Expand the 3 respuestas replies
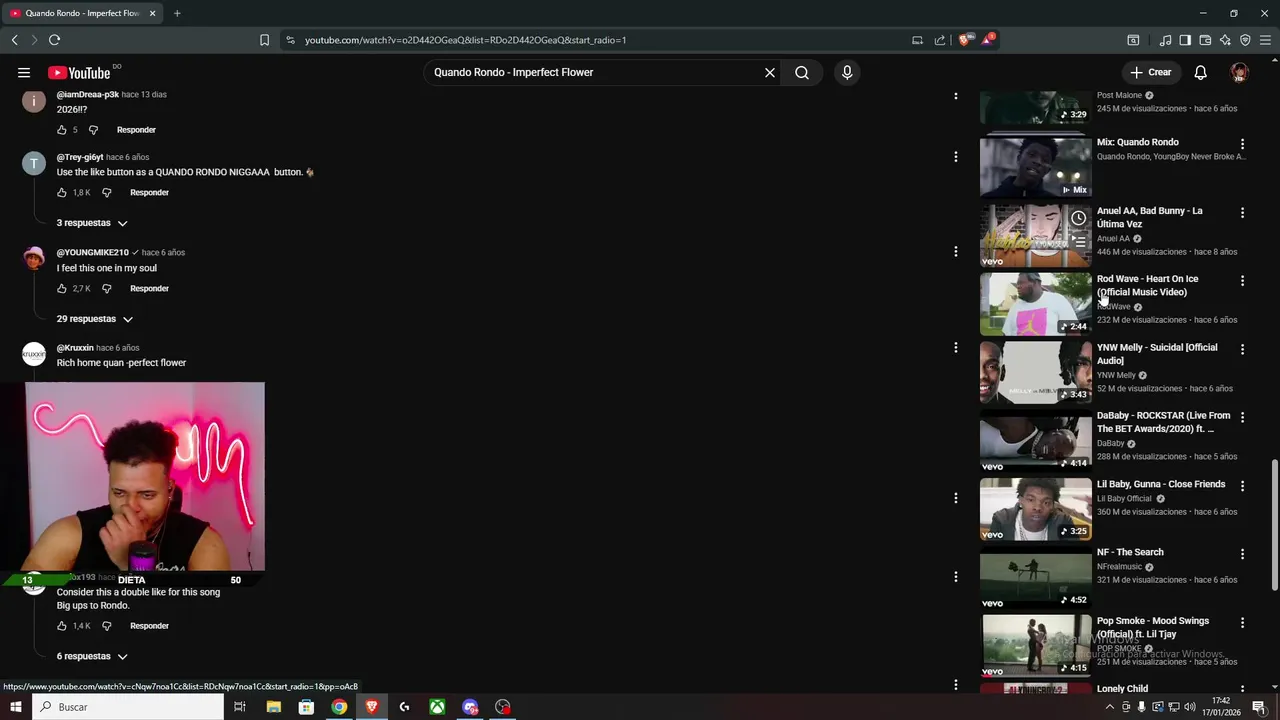The image size is (1280, 720). tap(92, 223)
